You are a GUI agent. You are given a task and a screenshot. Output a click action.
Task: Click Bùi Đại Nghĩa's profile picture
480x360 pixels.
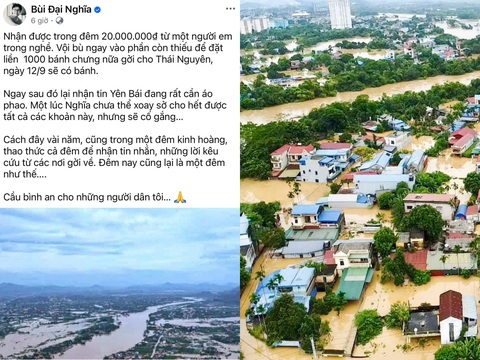tap(14, 15)
